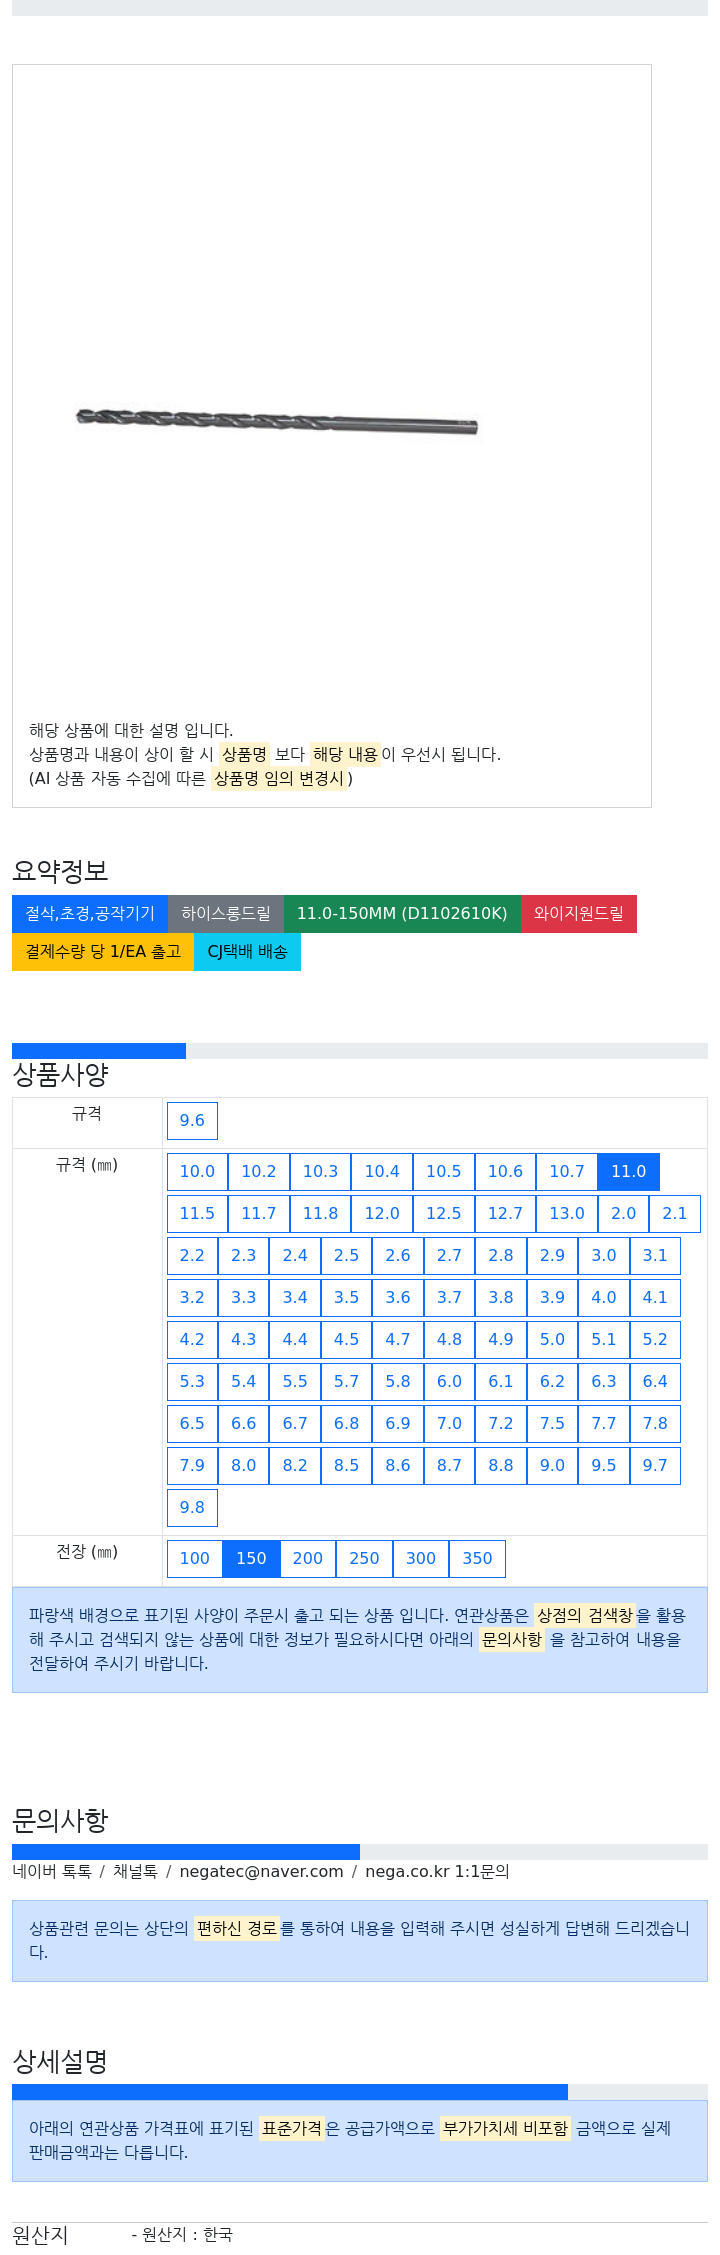Select the 4.5 mm size option
720x2255 pixels.
click(x=347, y=1339)
